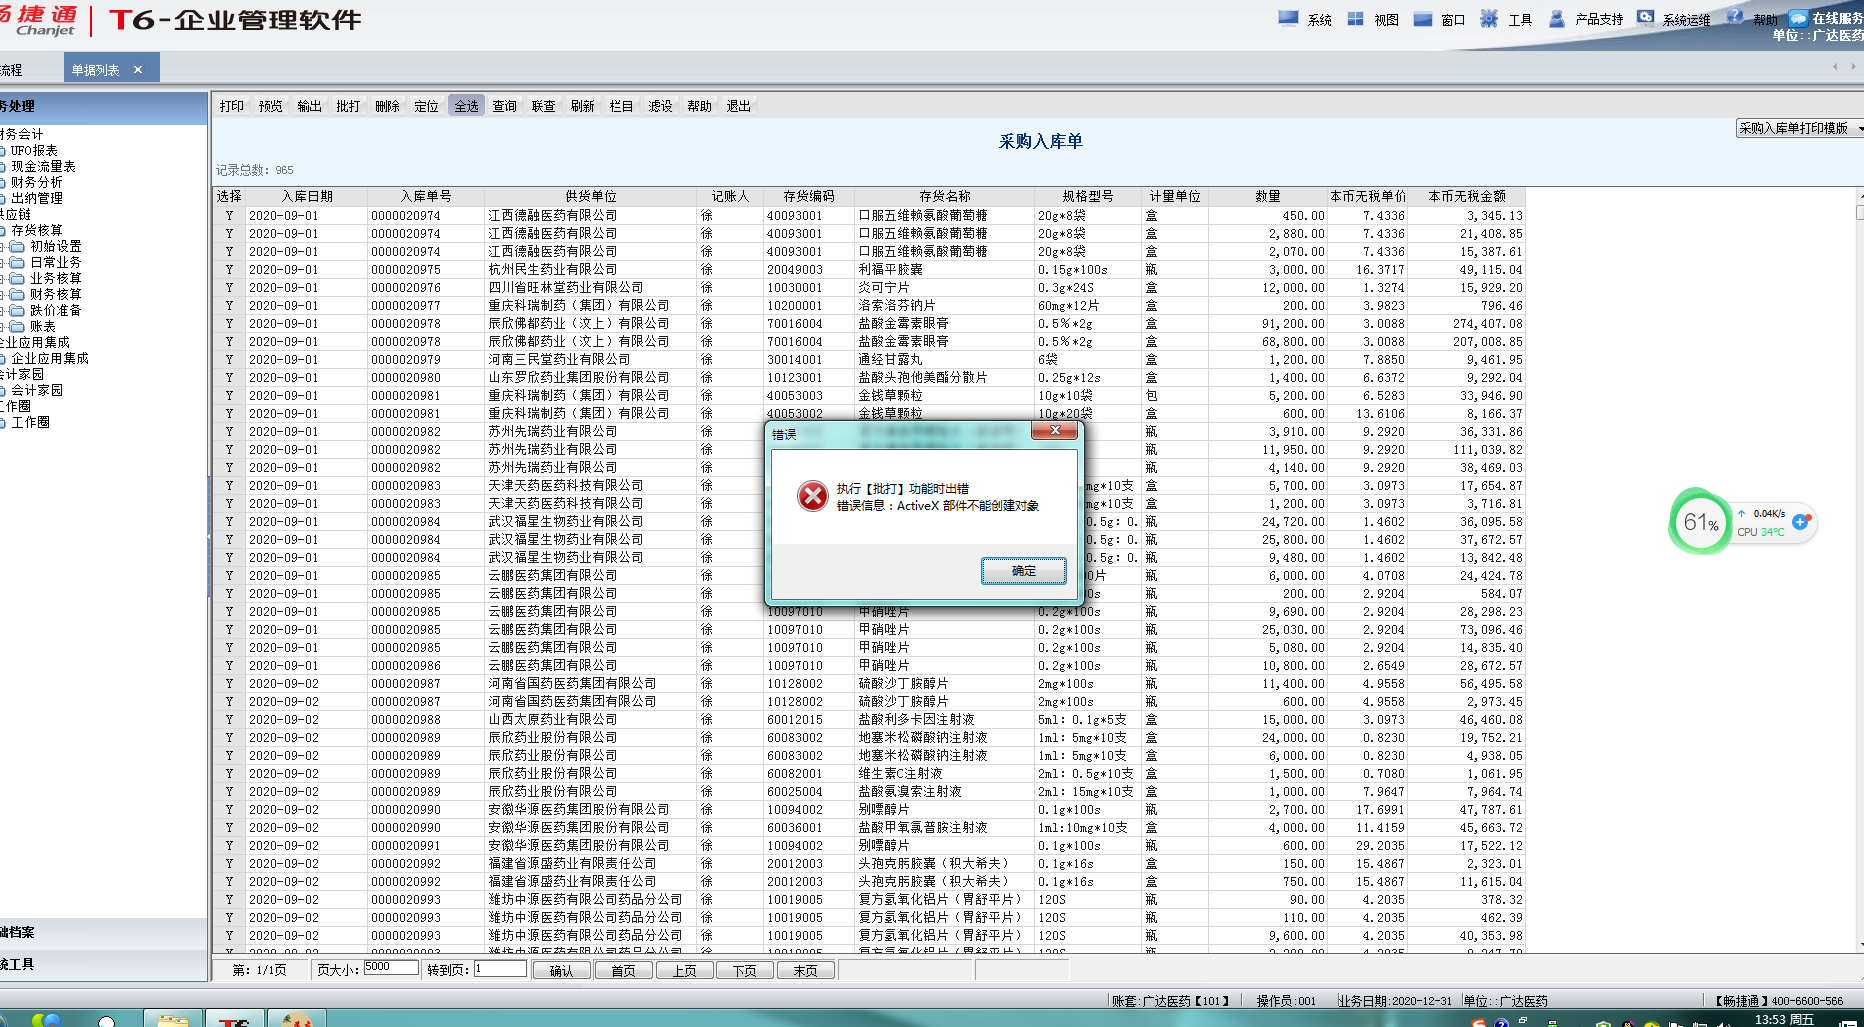Click the 61% memory usage floating widget

point(1700,521)
